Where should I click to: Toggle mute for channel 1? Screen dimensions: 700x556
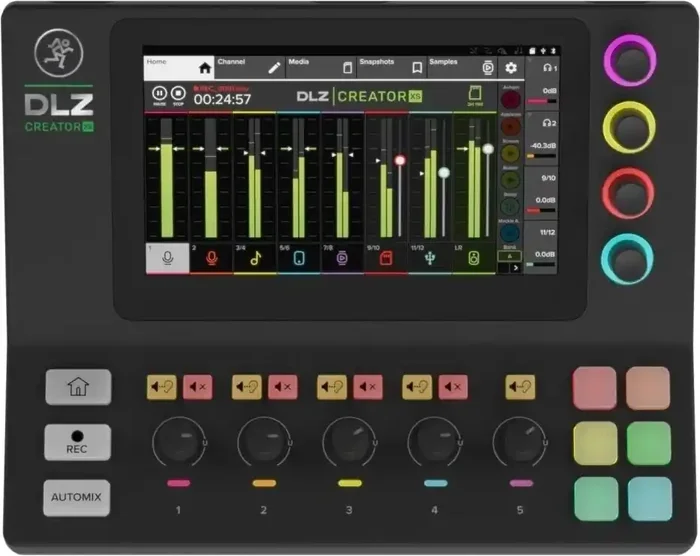coord(198,387)
